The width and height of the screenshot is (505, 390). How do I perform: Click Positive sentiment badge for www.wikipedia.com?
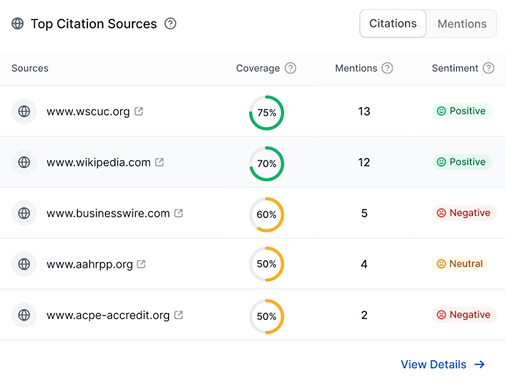[x=462, y=162]
